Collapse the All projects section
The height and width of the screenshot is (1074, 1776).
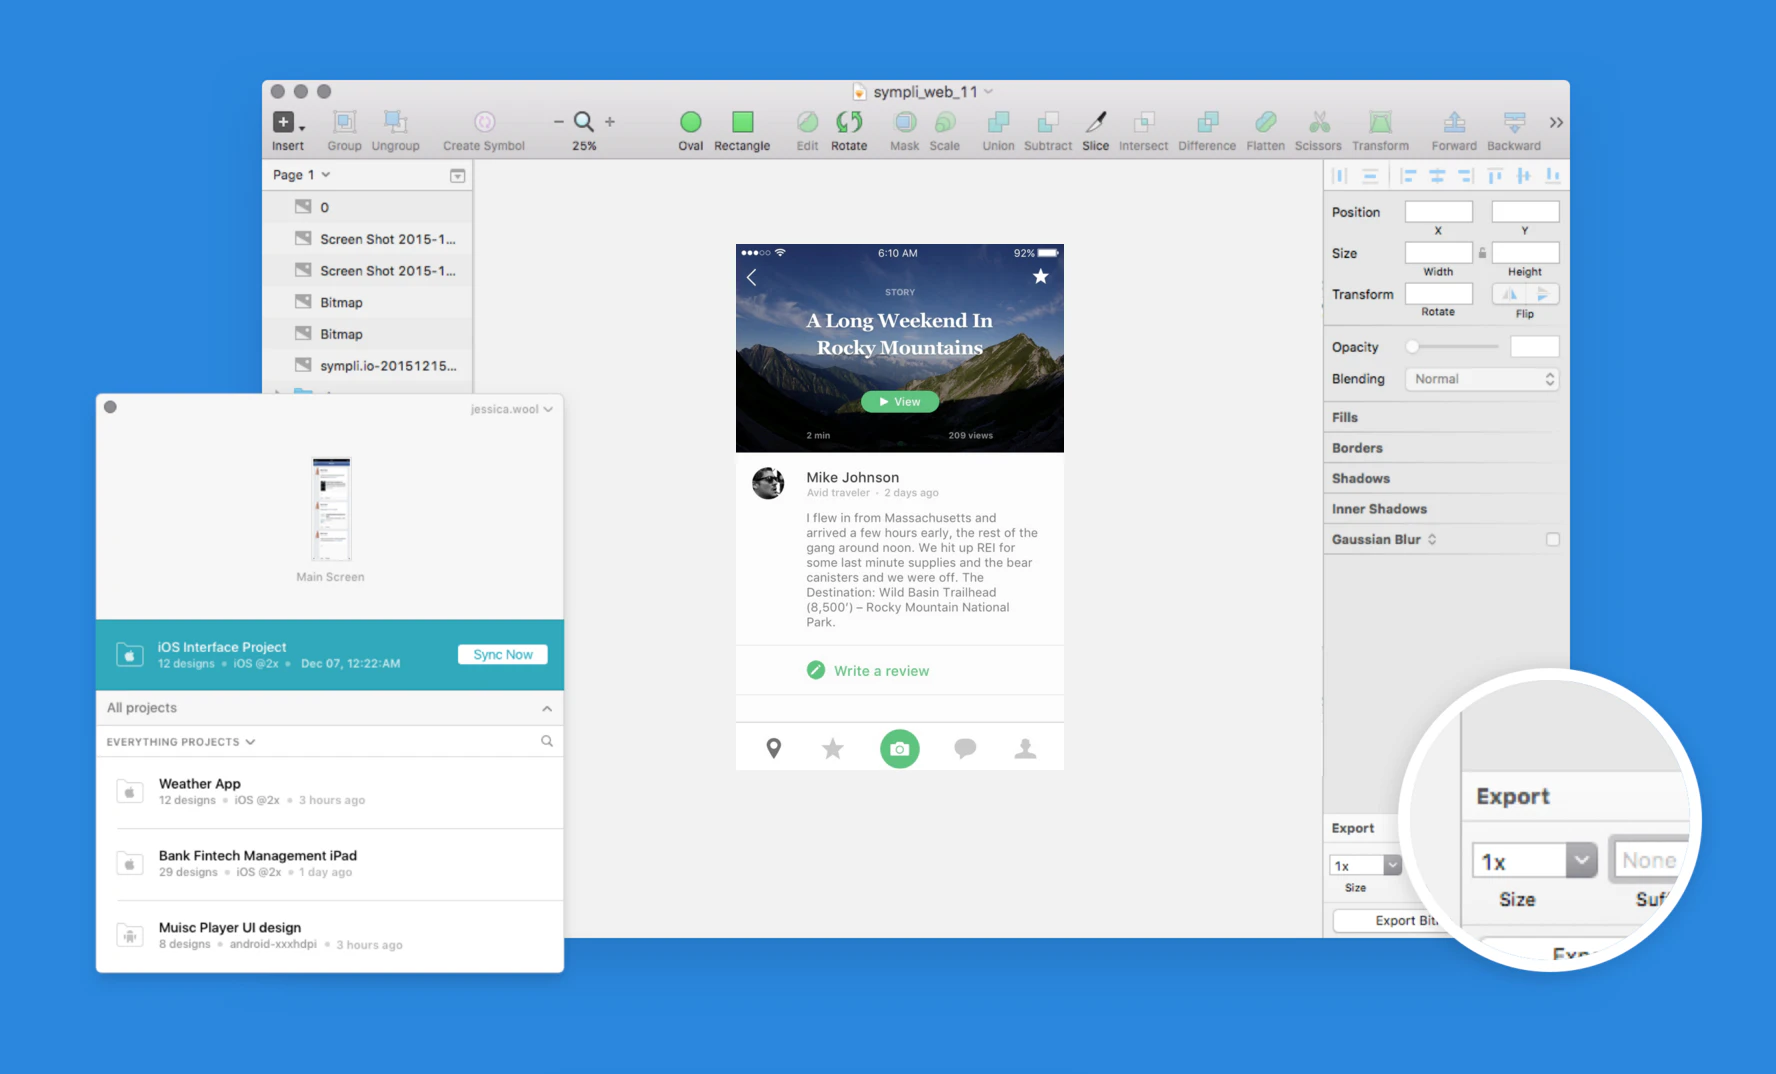pyautogui.click(x=547, y=708)
